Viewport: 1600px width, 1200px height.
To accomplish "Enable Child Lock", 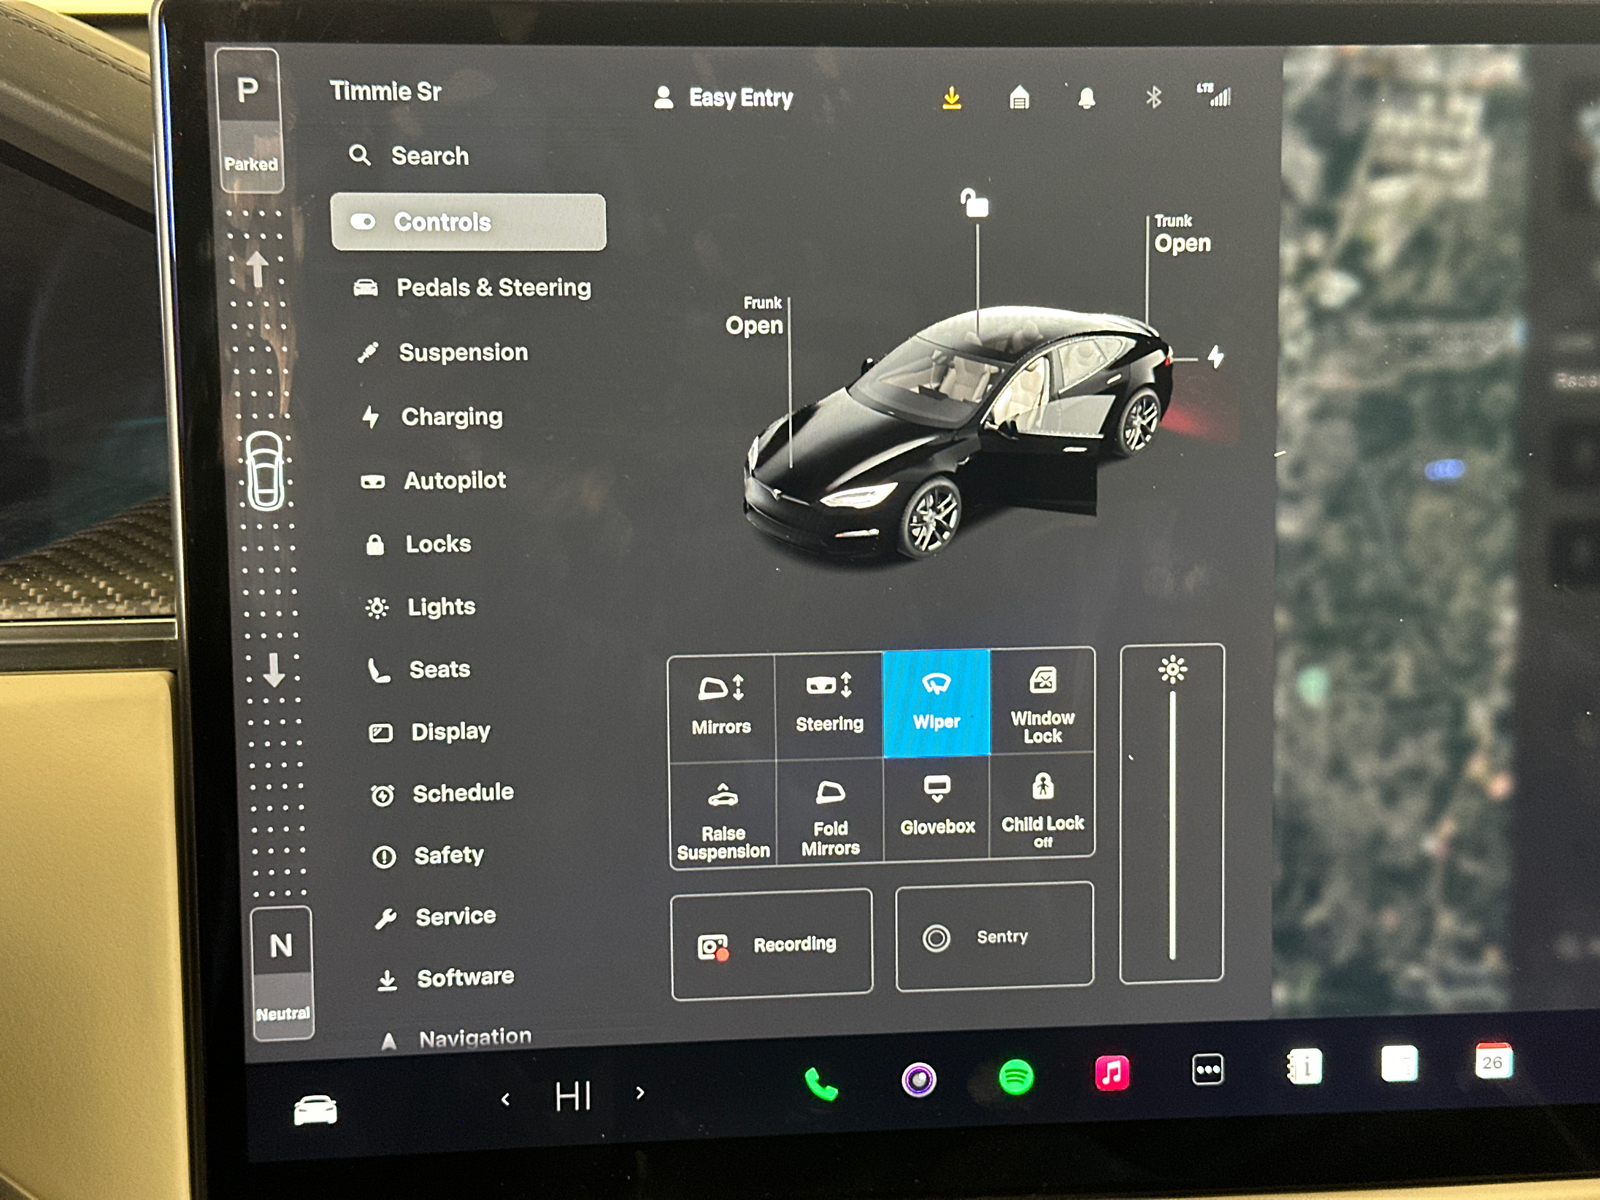I will [x=1043, y=810].
